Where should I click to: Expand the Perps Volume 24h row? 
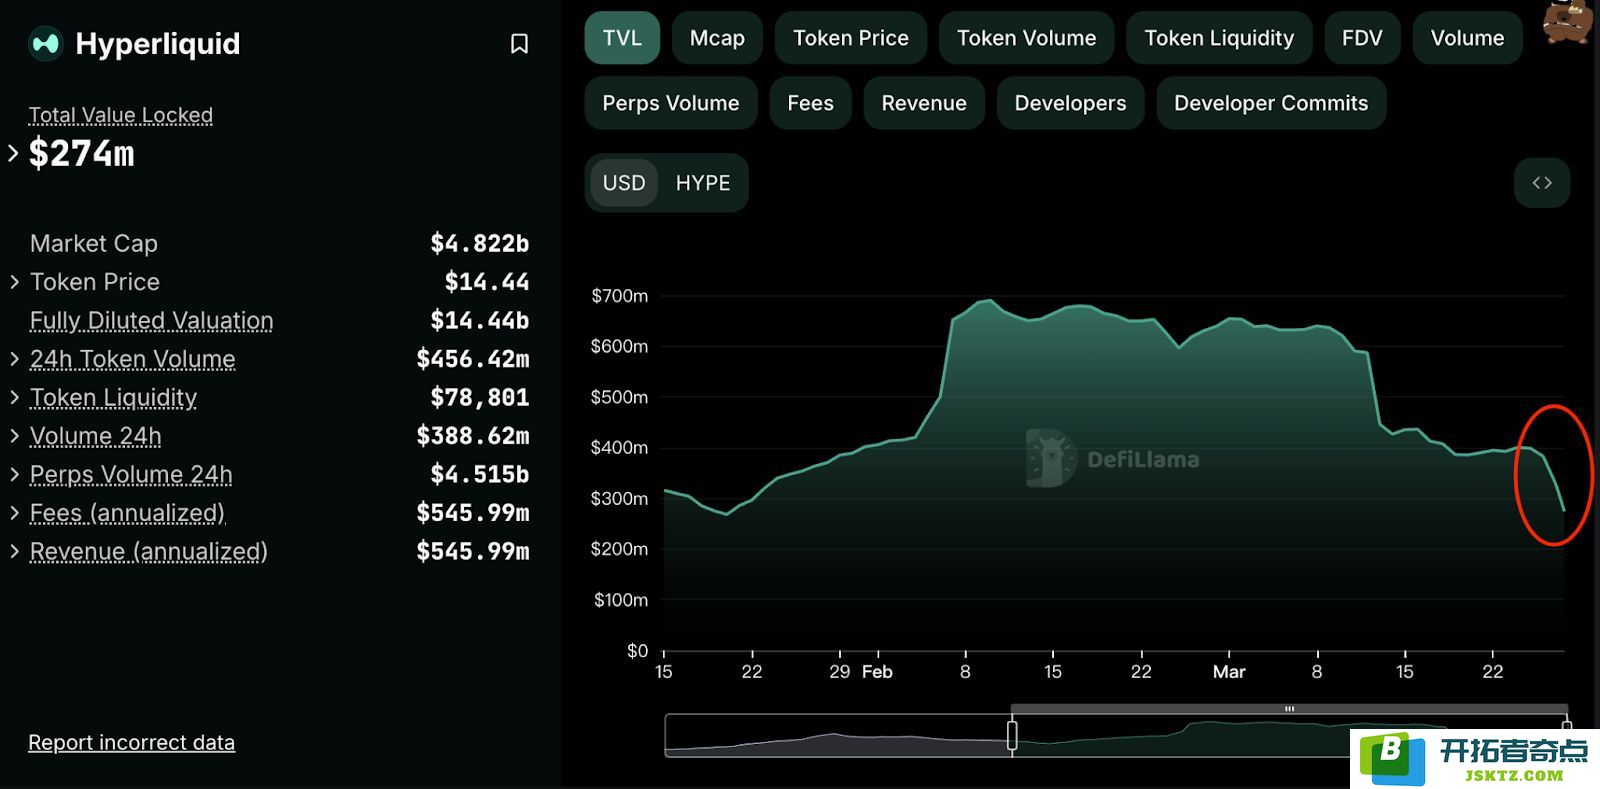coord(14,474)
